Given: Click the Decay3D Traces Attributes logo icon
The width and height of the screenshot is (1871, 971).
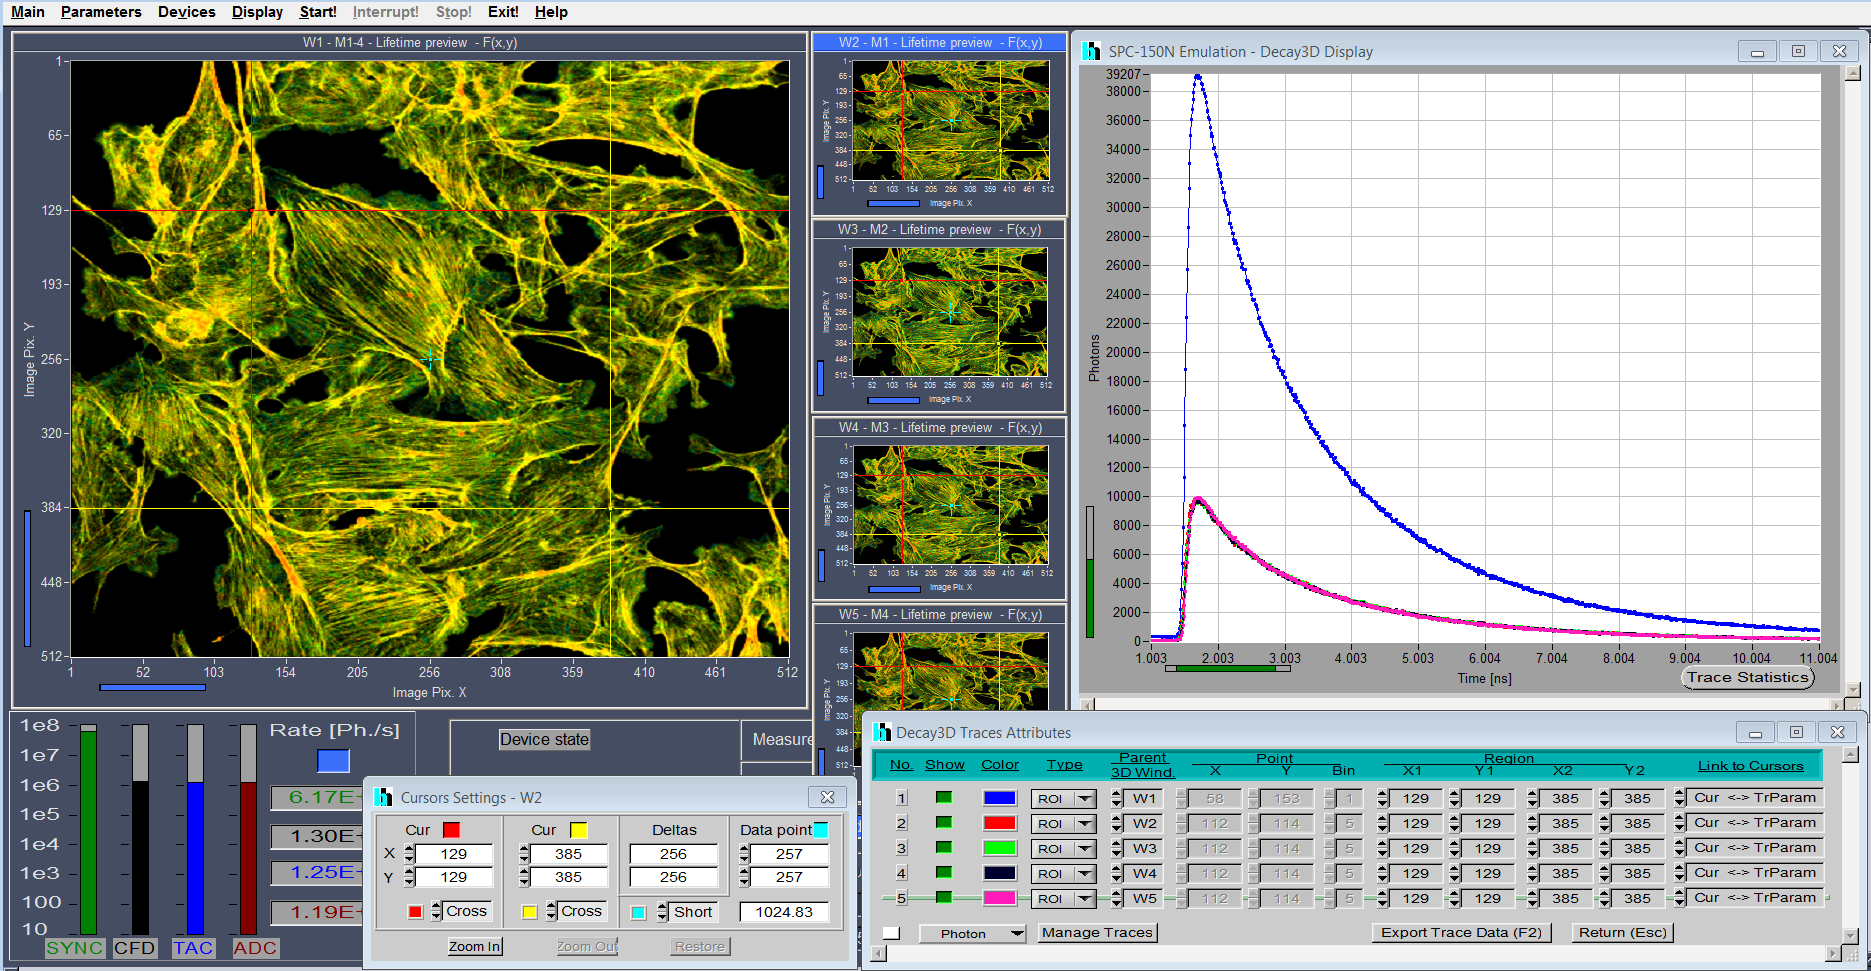Looking at the screenshot, I should (881, 732).
